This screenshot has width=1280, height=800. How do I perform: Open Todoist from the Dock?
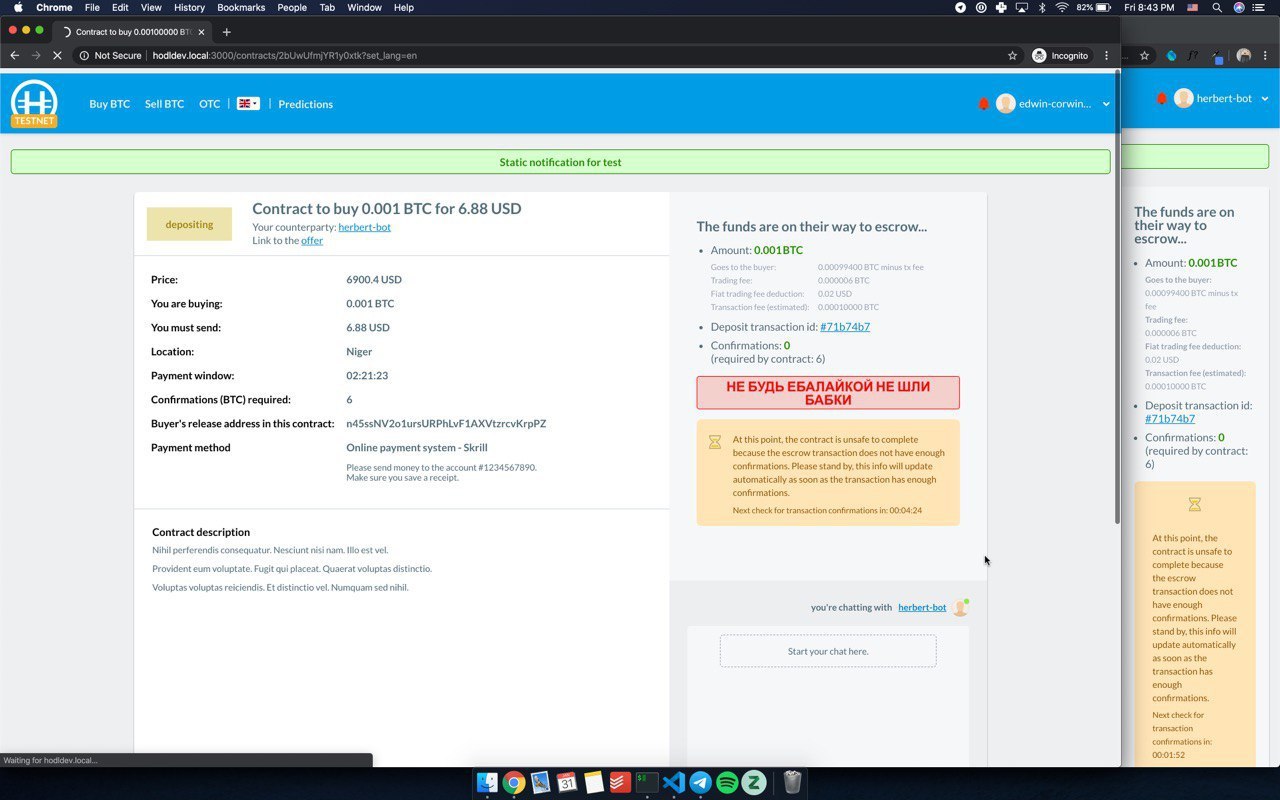point(620,782)
